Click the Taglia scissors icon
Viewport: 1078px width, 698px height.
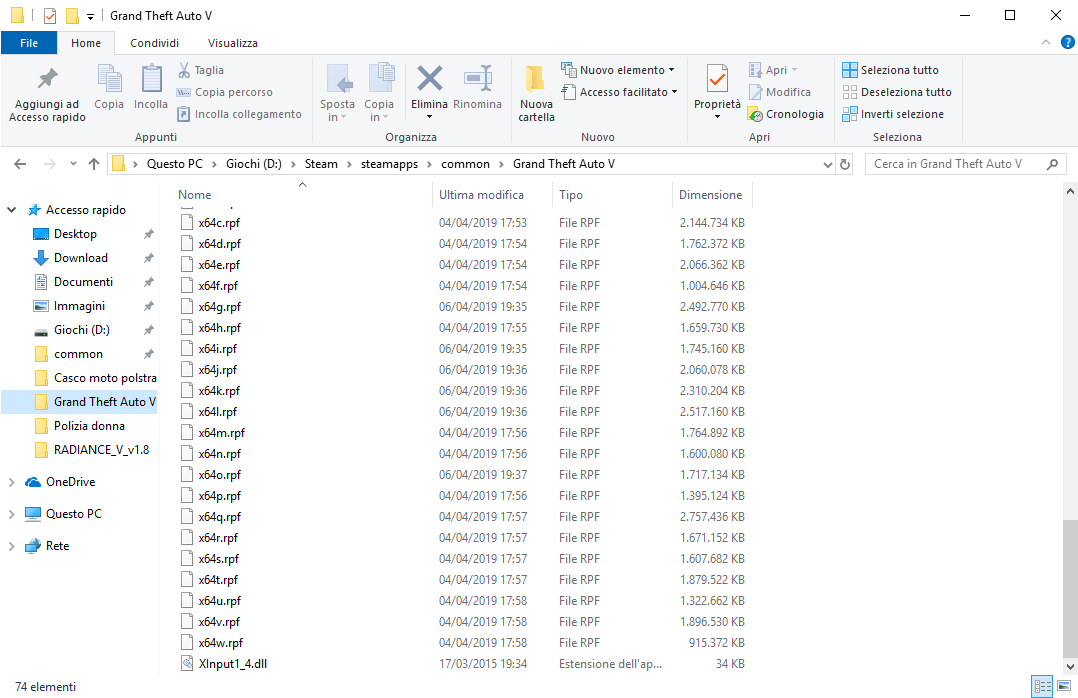tap(184, 69)
